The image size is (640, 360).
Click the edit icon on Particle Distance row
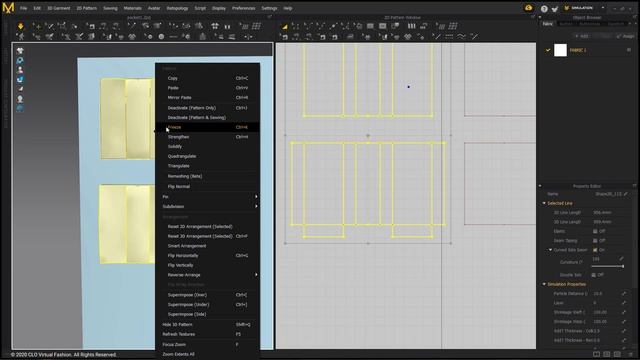point(624,293)
